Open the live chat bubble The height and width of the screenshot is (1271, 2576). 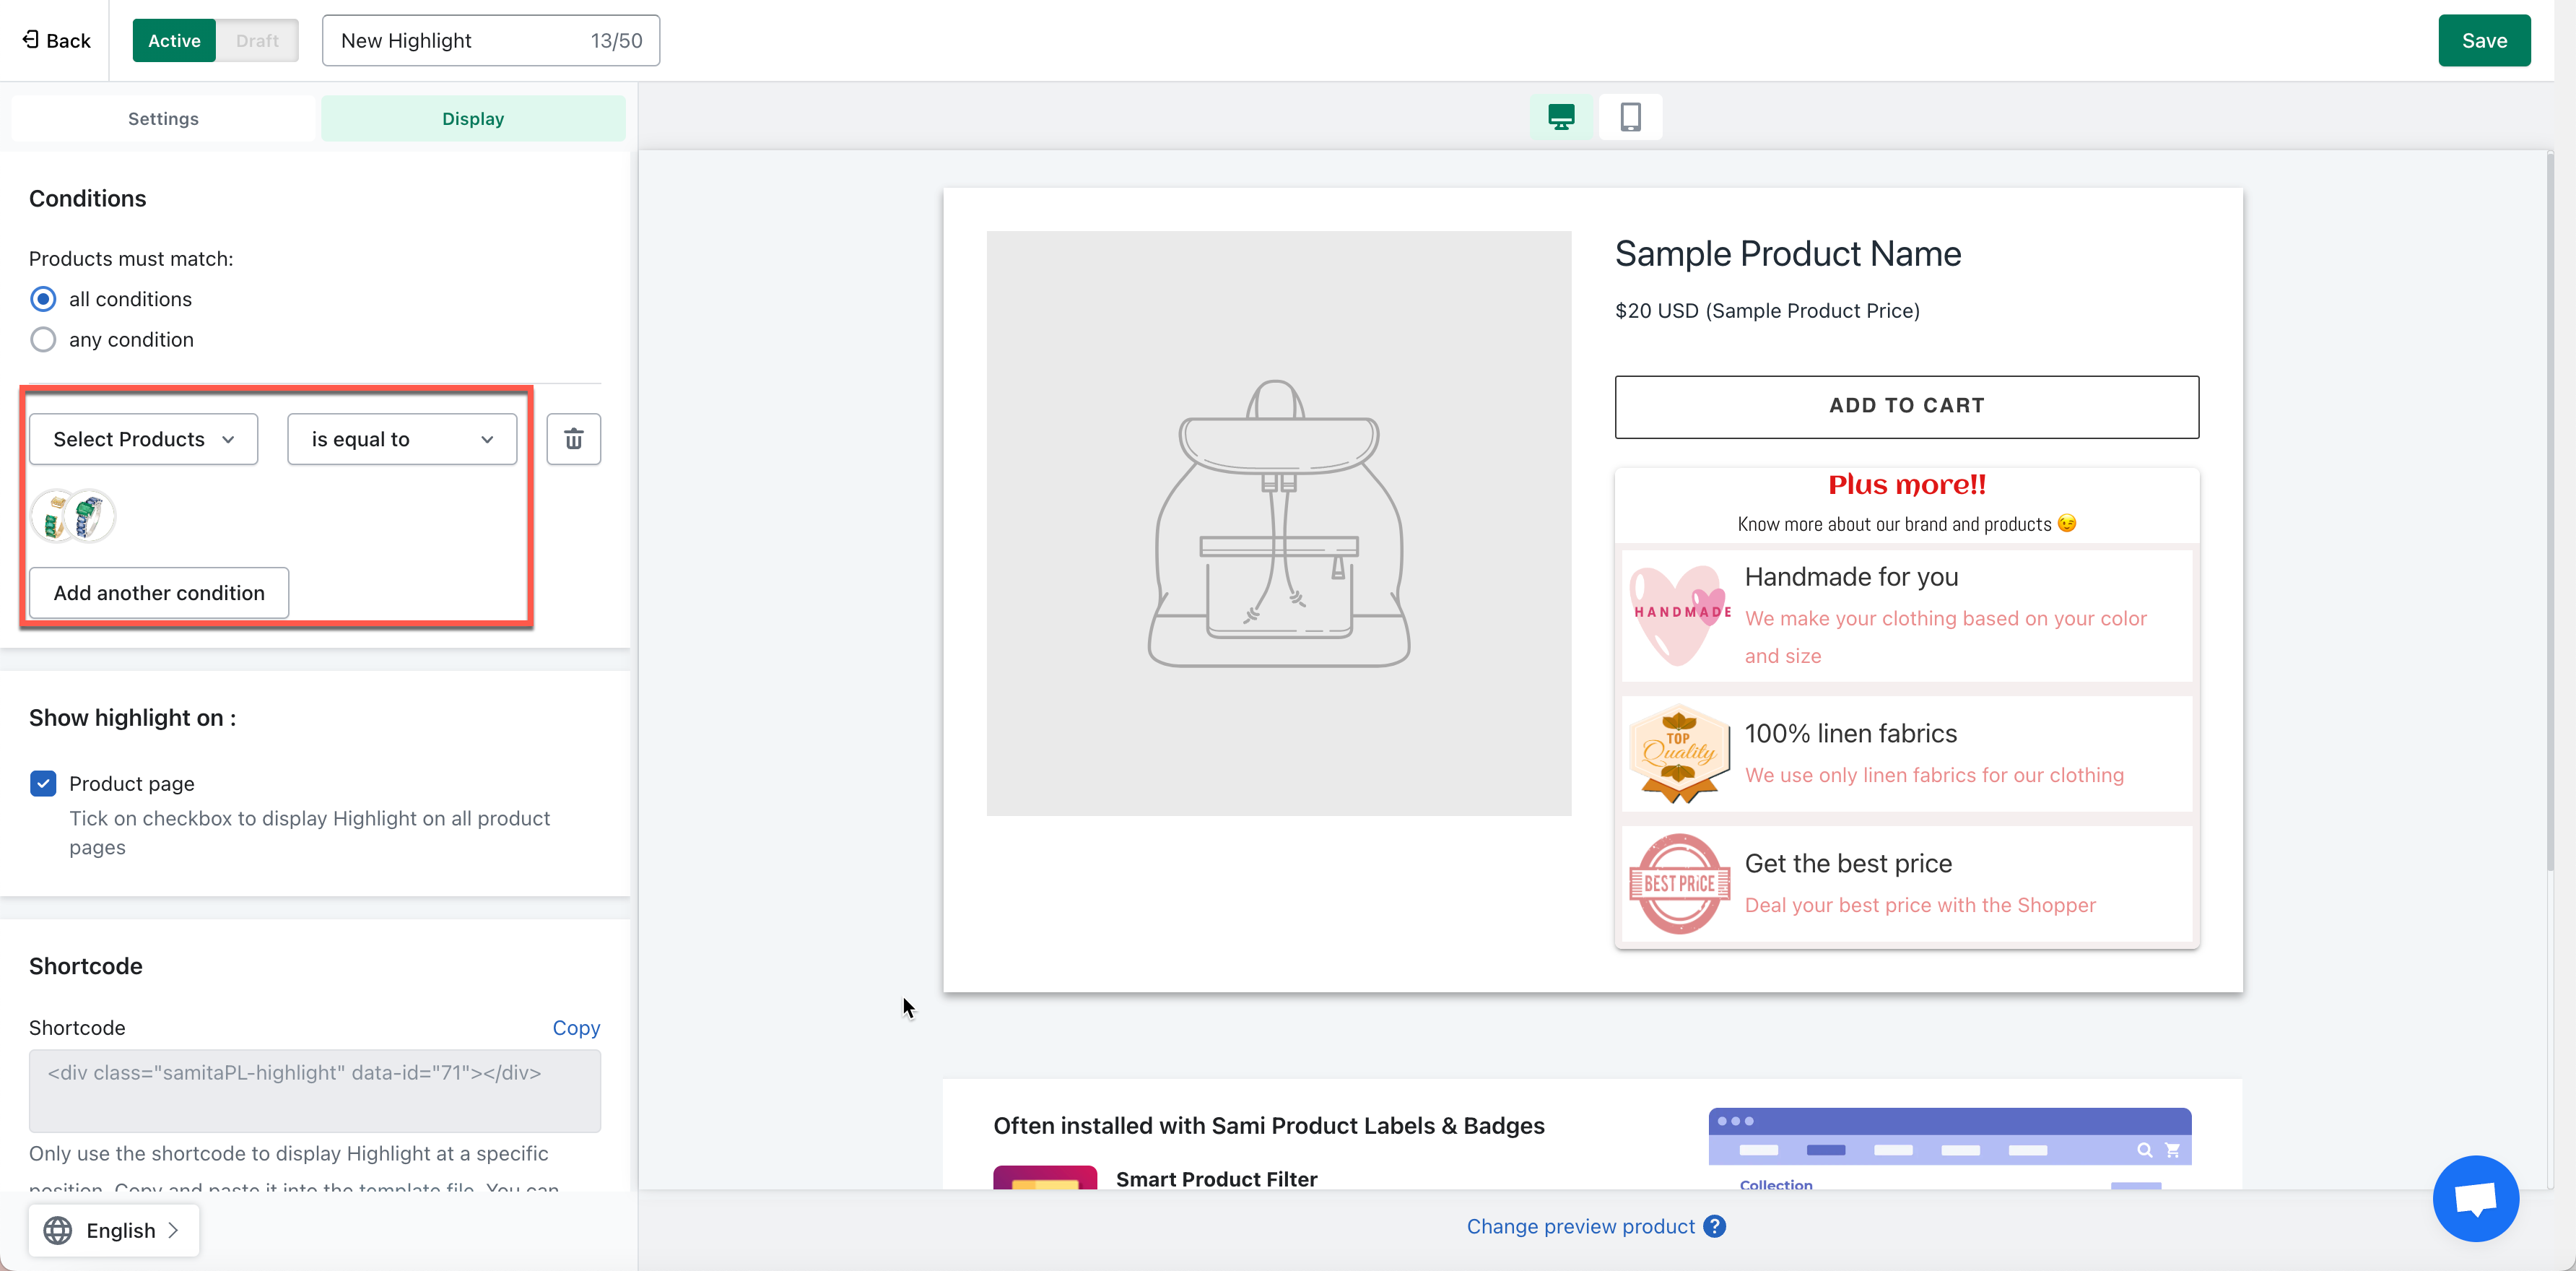pyautogui.click(x=2475, y=1198)
